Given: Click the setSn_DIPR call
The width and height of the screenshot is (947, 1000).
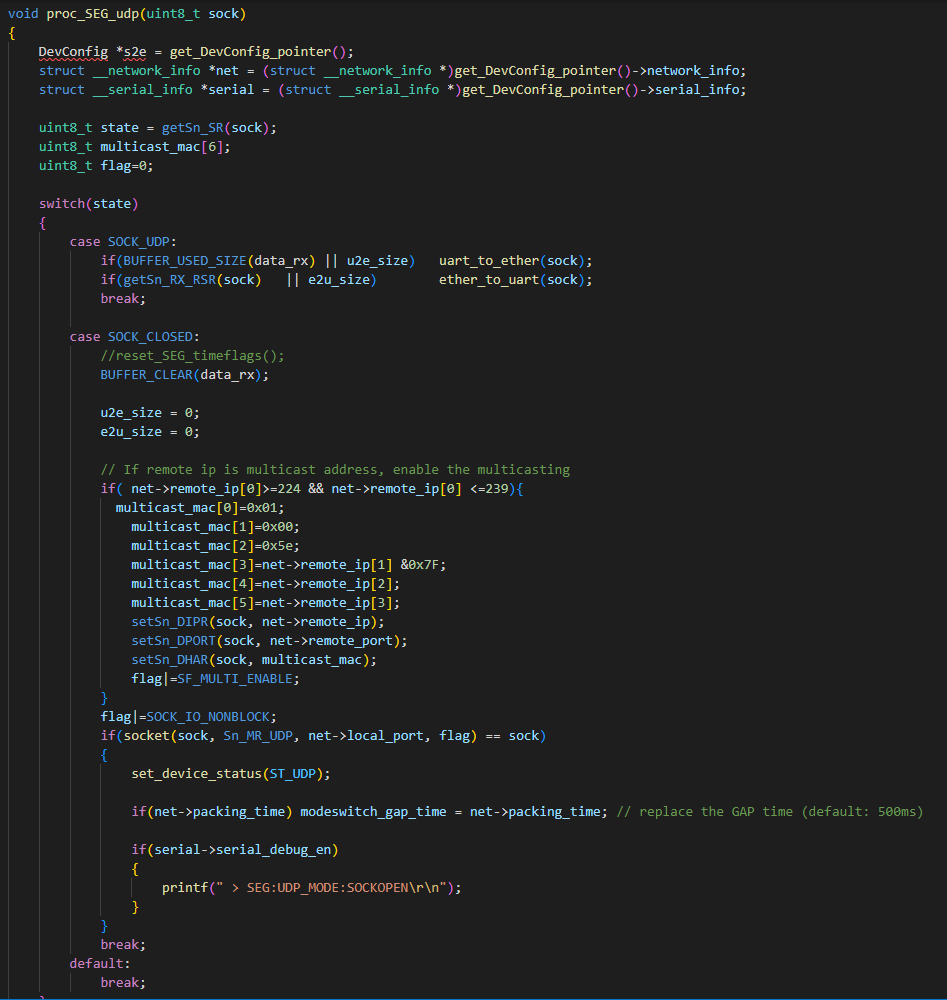Looking at the screenshot, I should coord(258,622).
